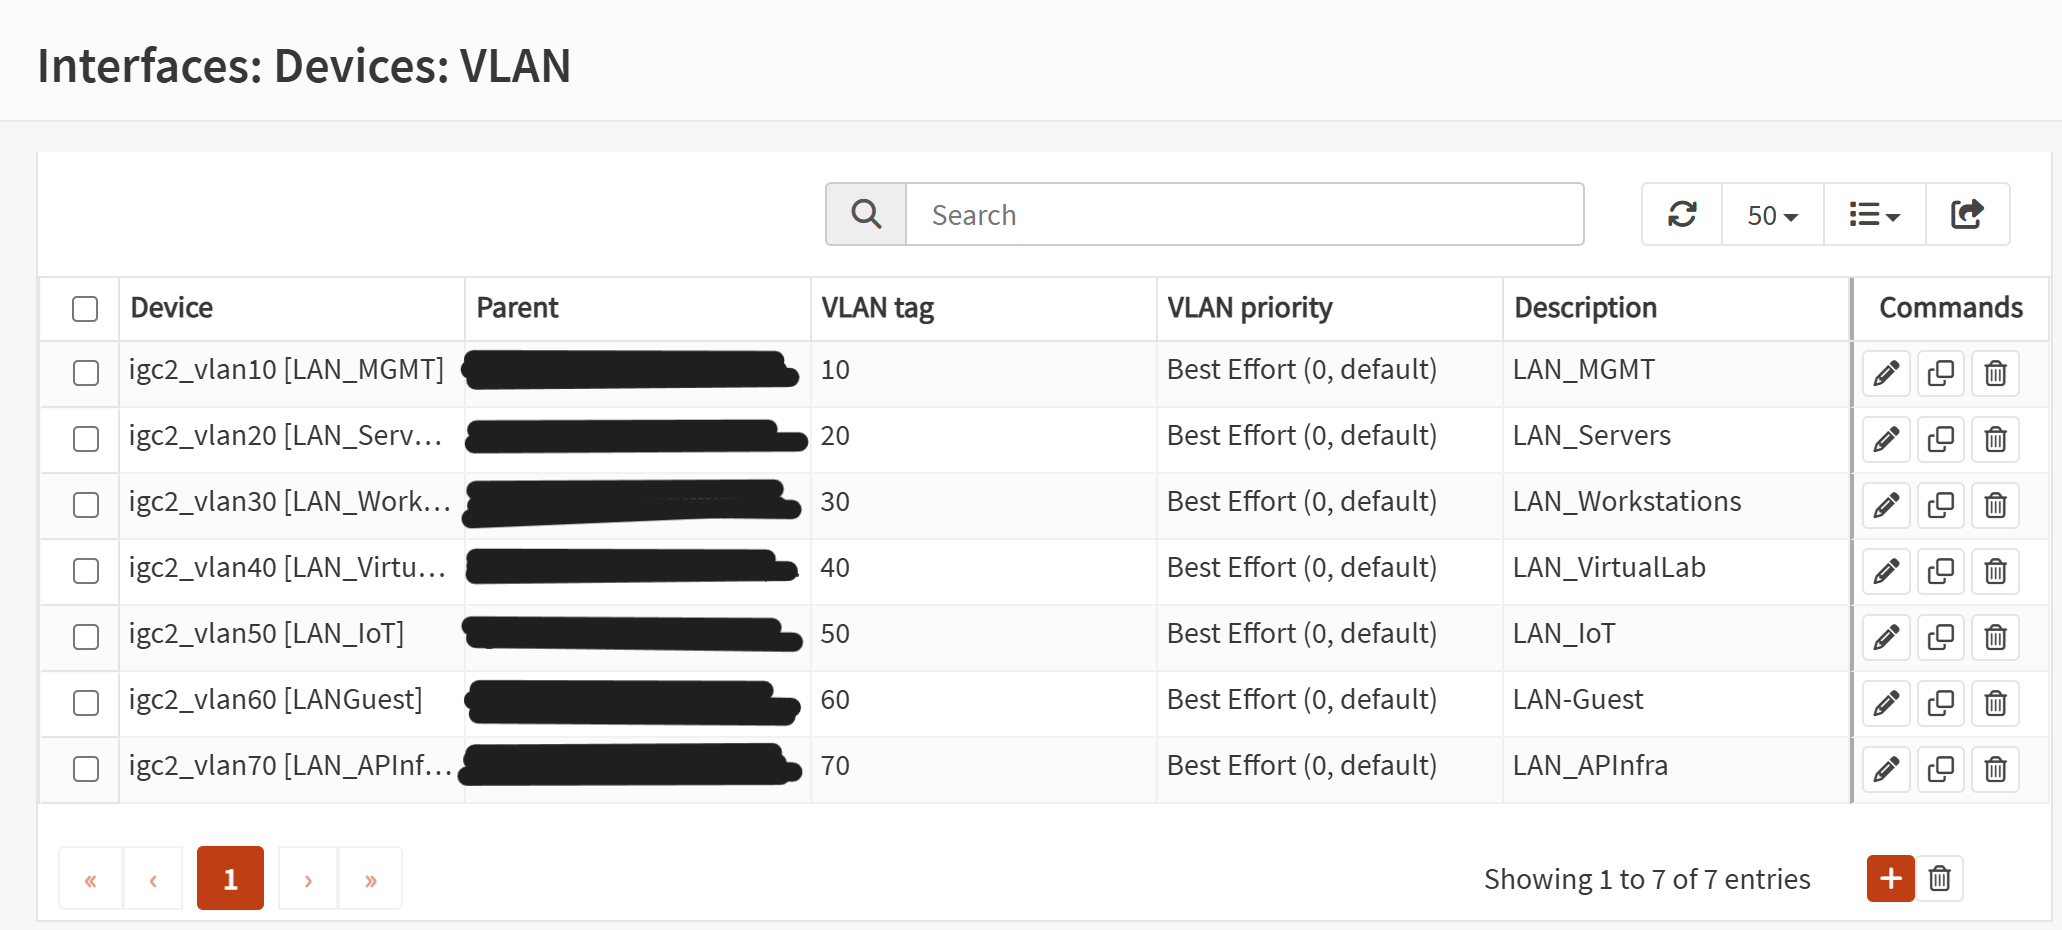Add a new VLAN with plus button
The height and width of the screenshot is (930, 2062).
[x=1890, y=879]
